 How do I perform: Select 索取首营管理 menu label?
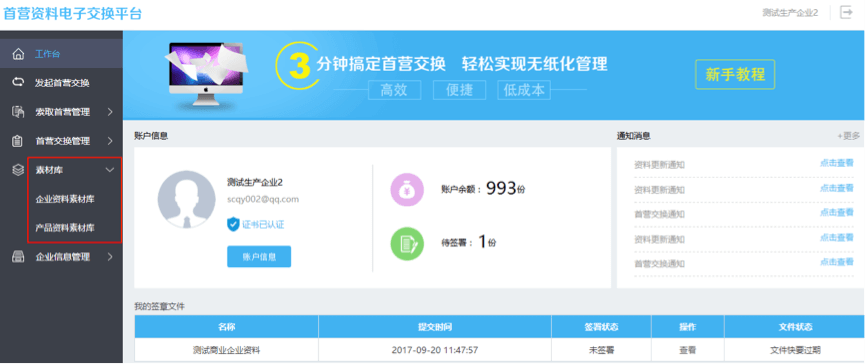[x=62, y=112]
